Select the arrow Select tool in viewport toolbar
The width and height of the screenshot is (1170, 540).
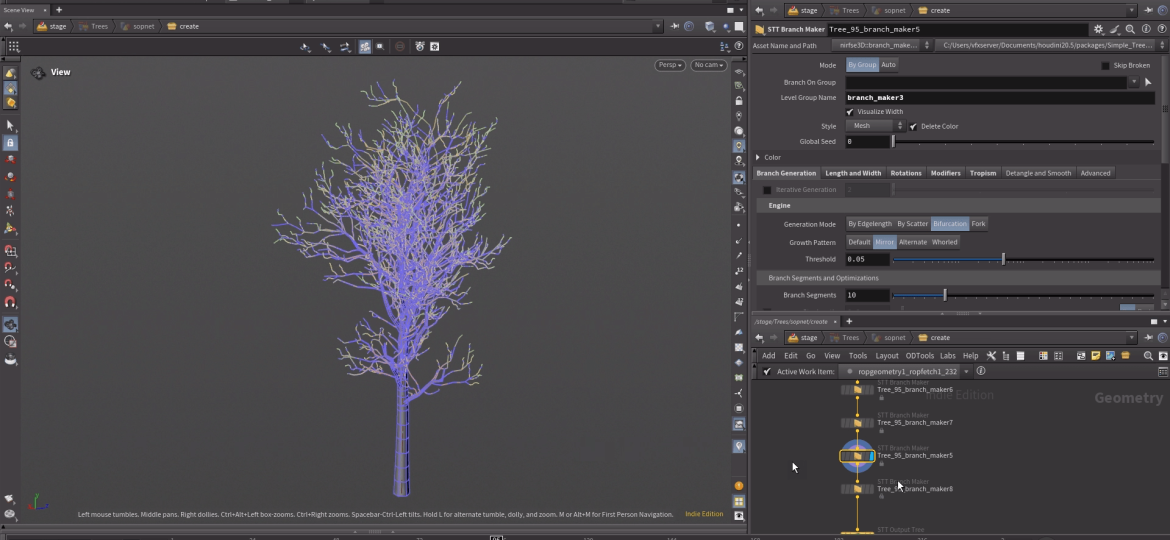click(x=10, y=125)
